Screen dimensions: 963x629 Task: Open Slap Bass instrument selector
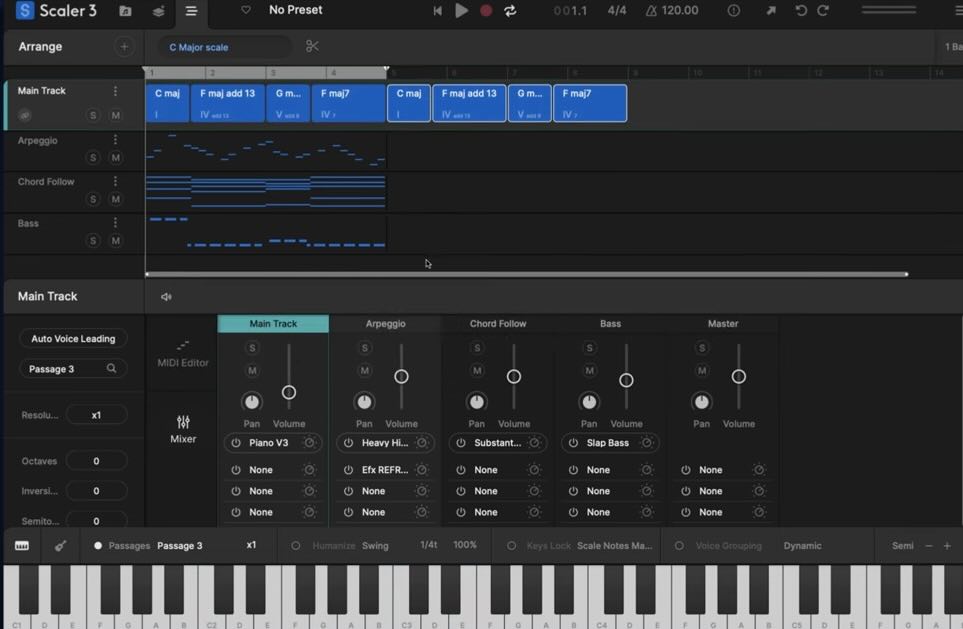tap(608, 443)
